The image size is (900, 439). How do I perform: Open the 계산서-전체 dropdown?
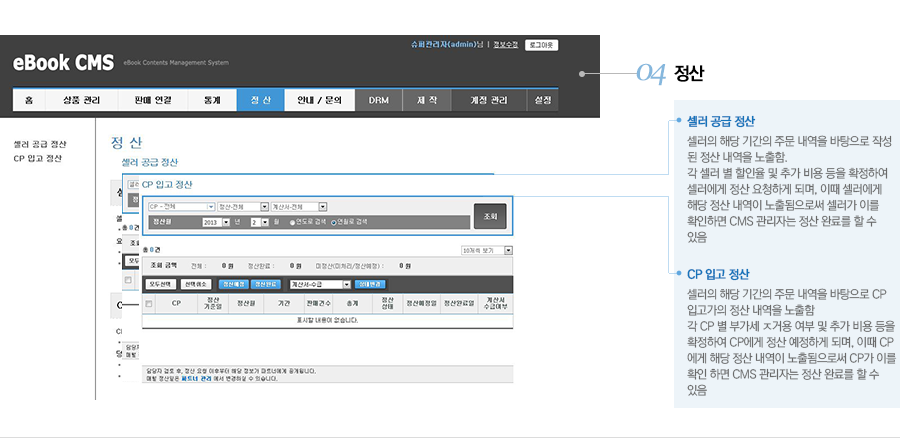[x=298, y=207]
